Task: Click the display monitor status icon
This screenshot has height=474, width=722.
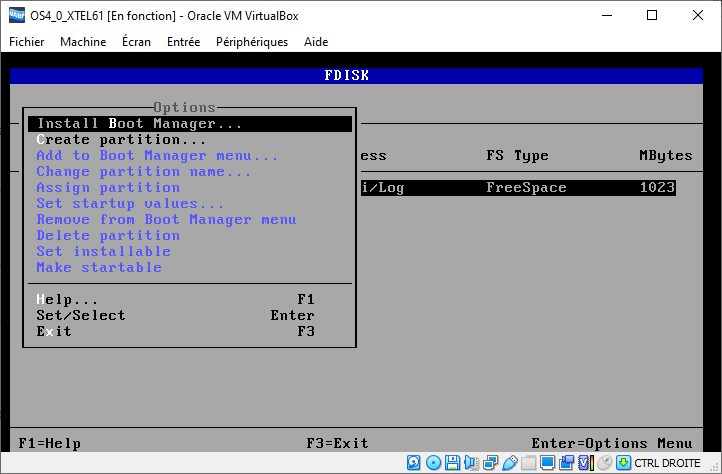Action: (x=548, y=463)
